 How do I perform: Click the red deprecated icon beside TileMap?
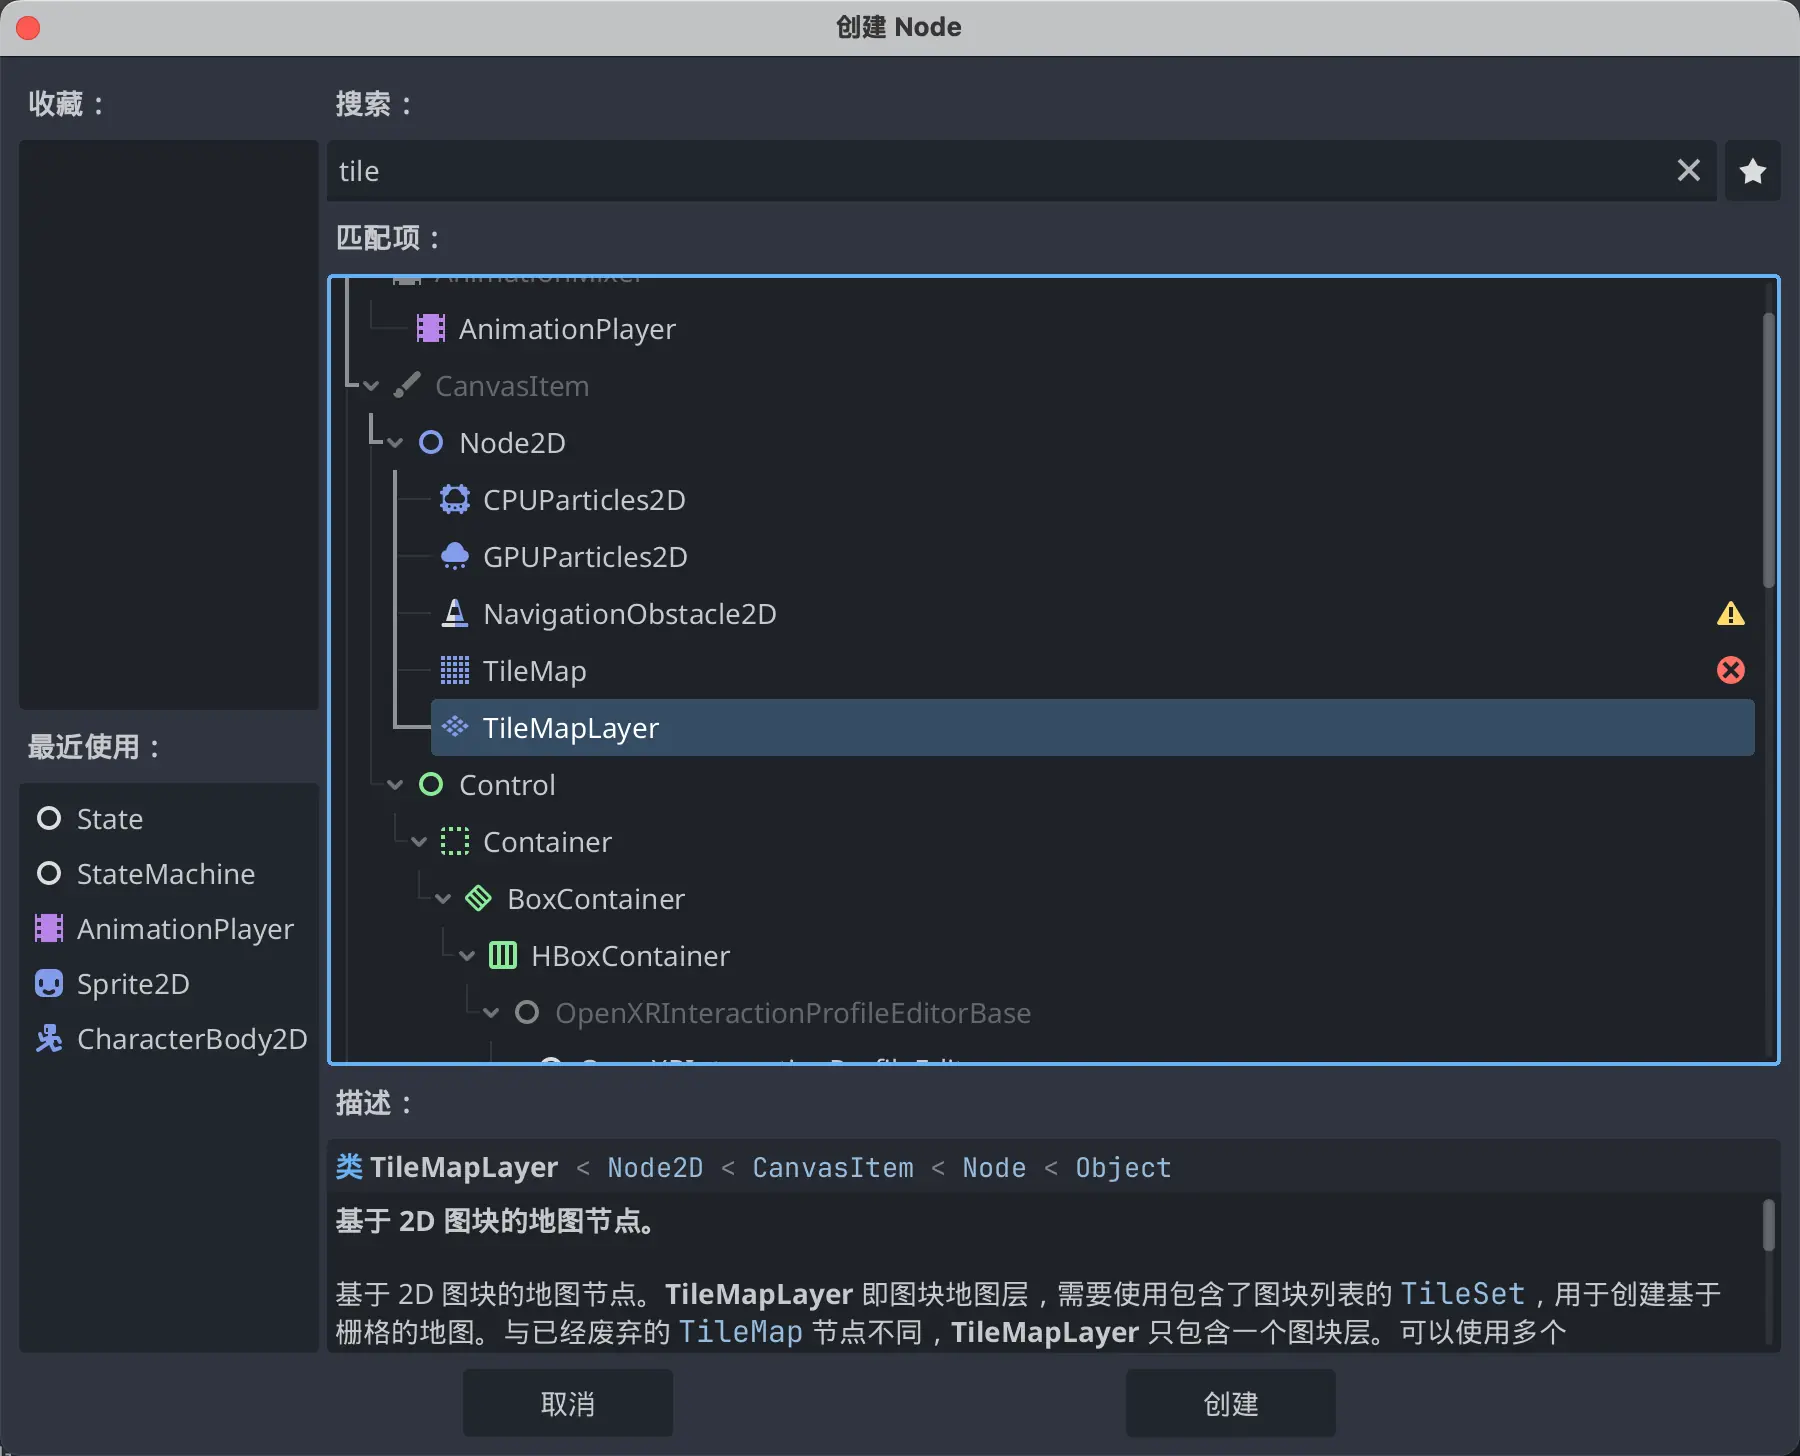tap(1730, 670)
